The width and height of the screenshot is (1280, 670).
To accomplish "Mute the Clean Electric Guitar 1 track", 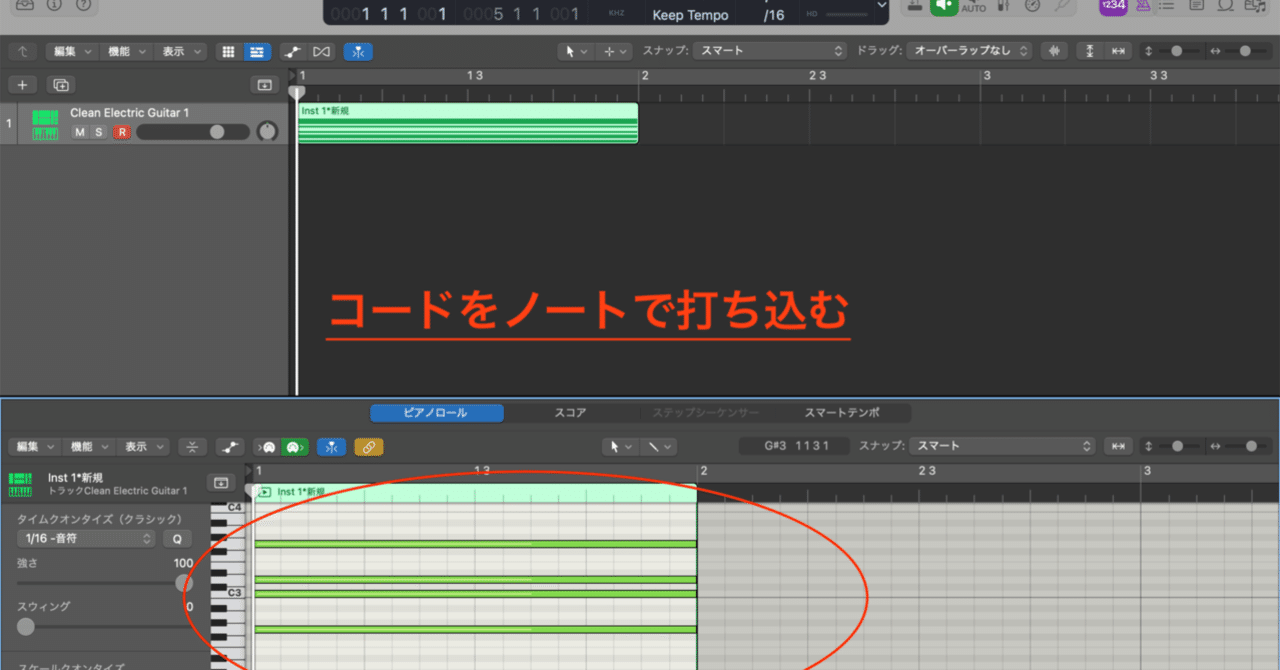I will point(79,132).
